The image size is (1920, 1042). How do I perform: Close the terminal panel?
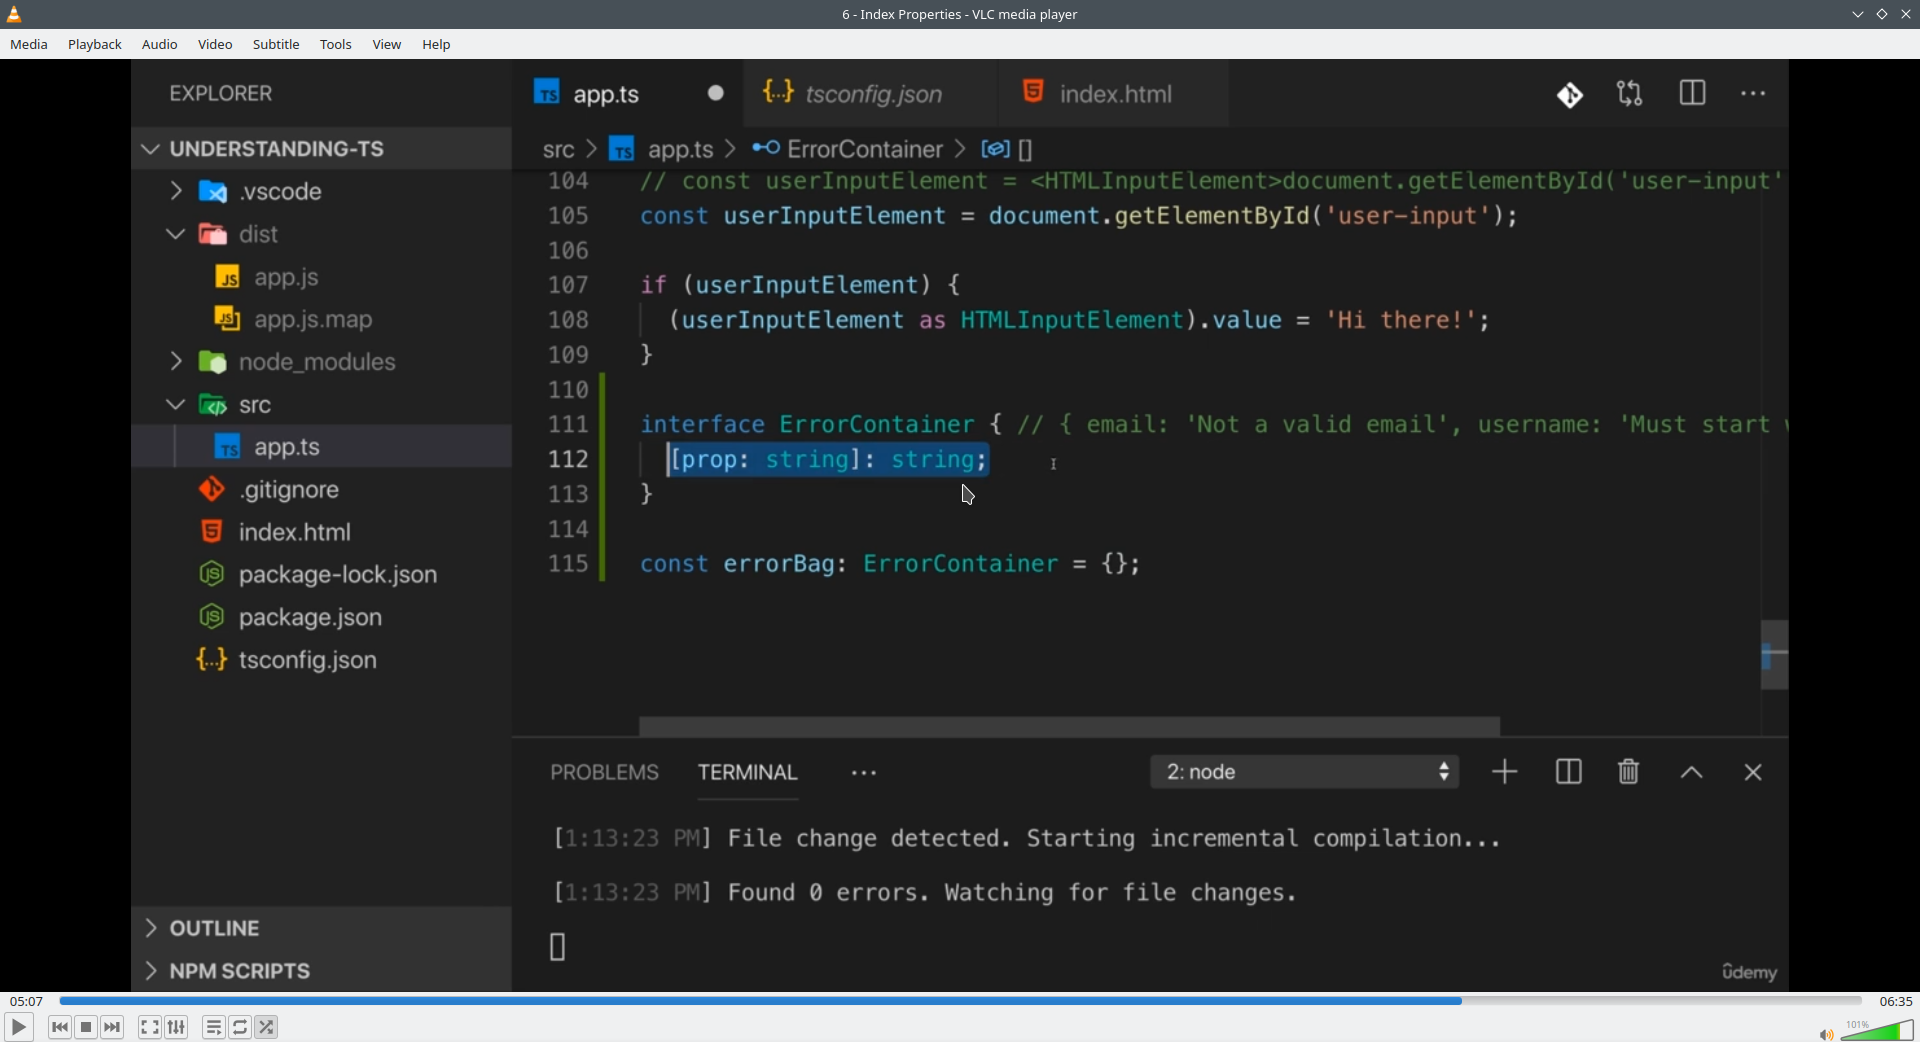point(1752,773)
